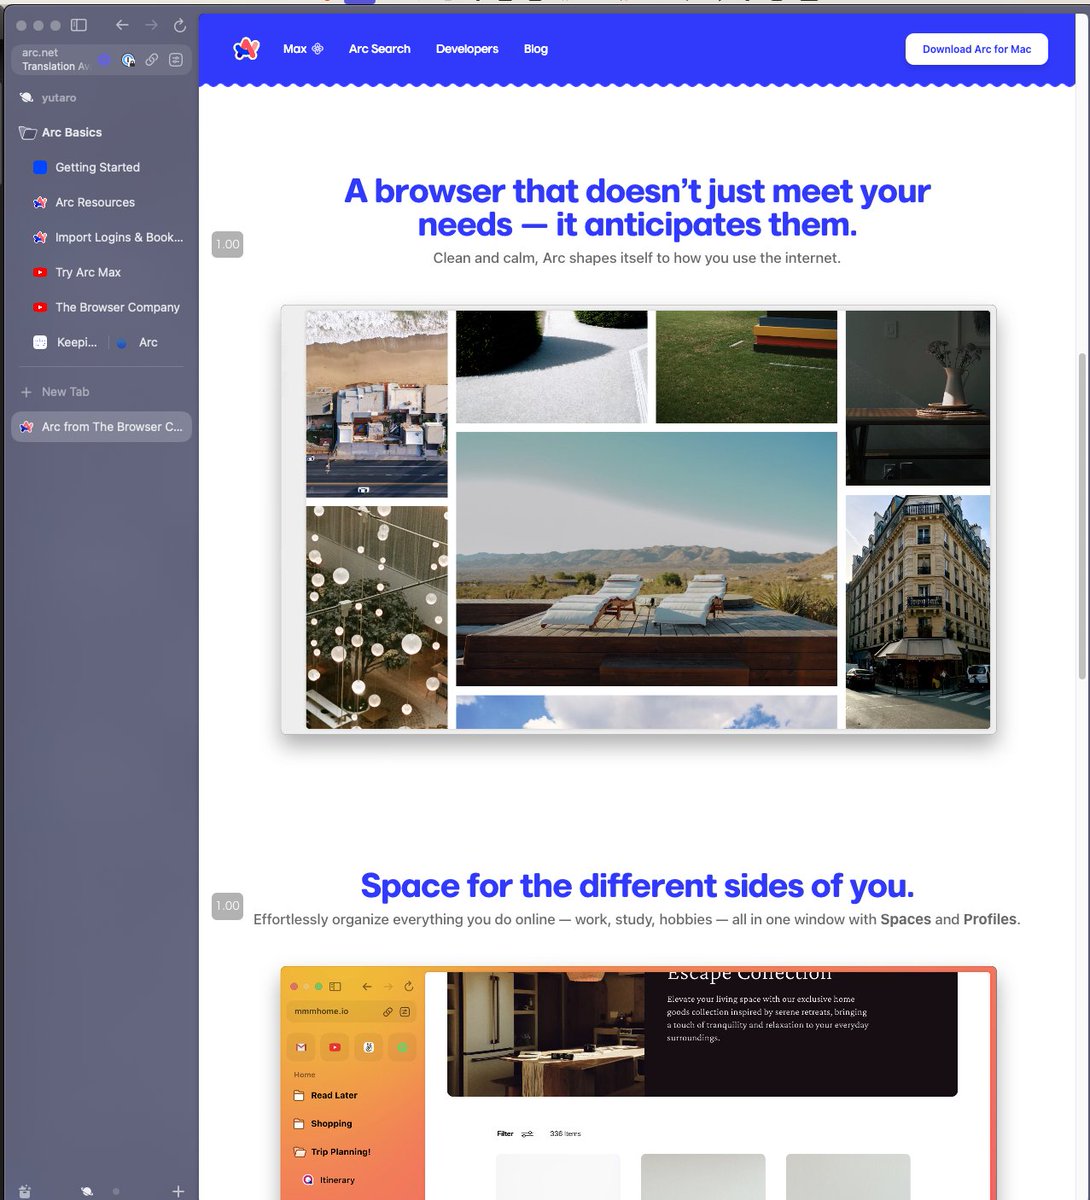The height and width of the screenshot is (1200, 1090).
Task: Click the demo back arrow
Action: (367, 986)
